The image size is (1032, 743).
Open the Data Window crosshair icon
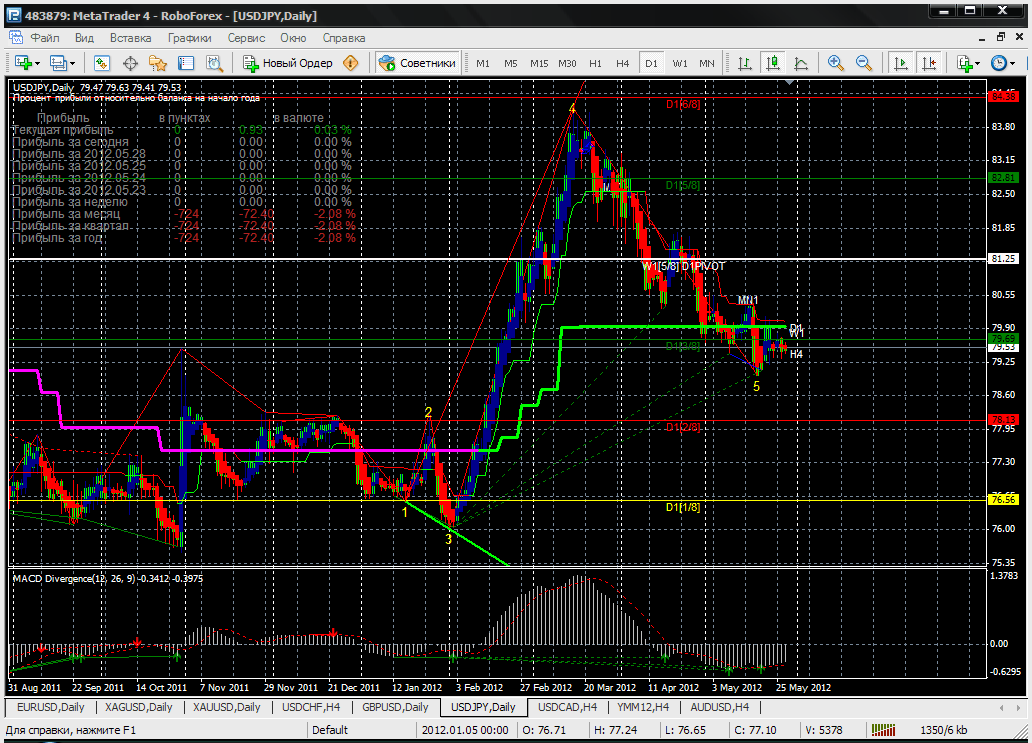[x=130, y=63]
